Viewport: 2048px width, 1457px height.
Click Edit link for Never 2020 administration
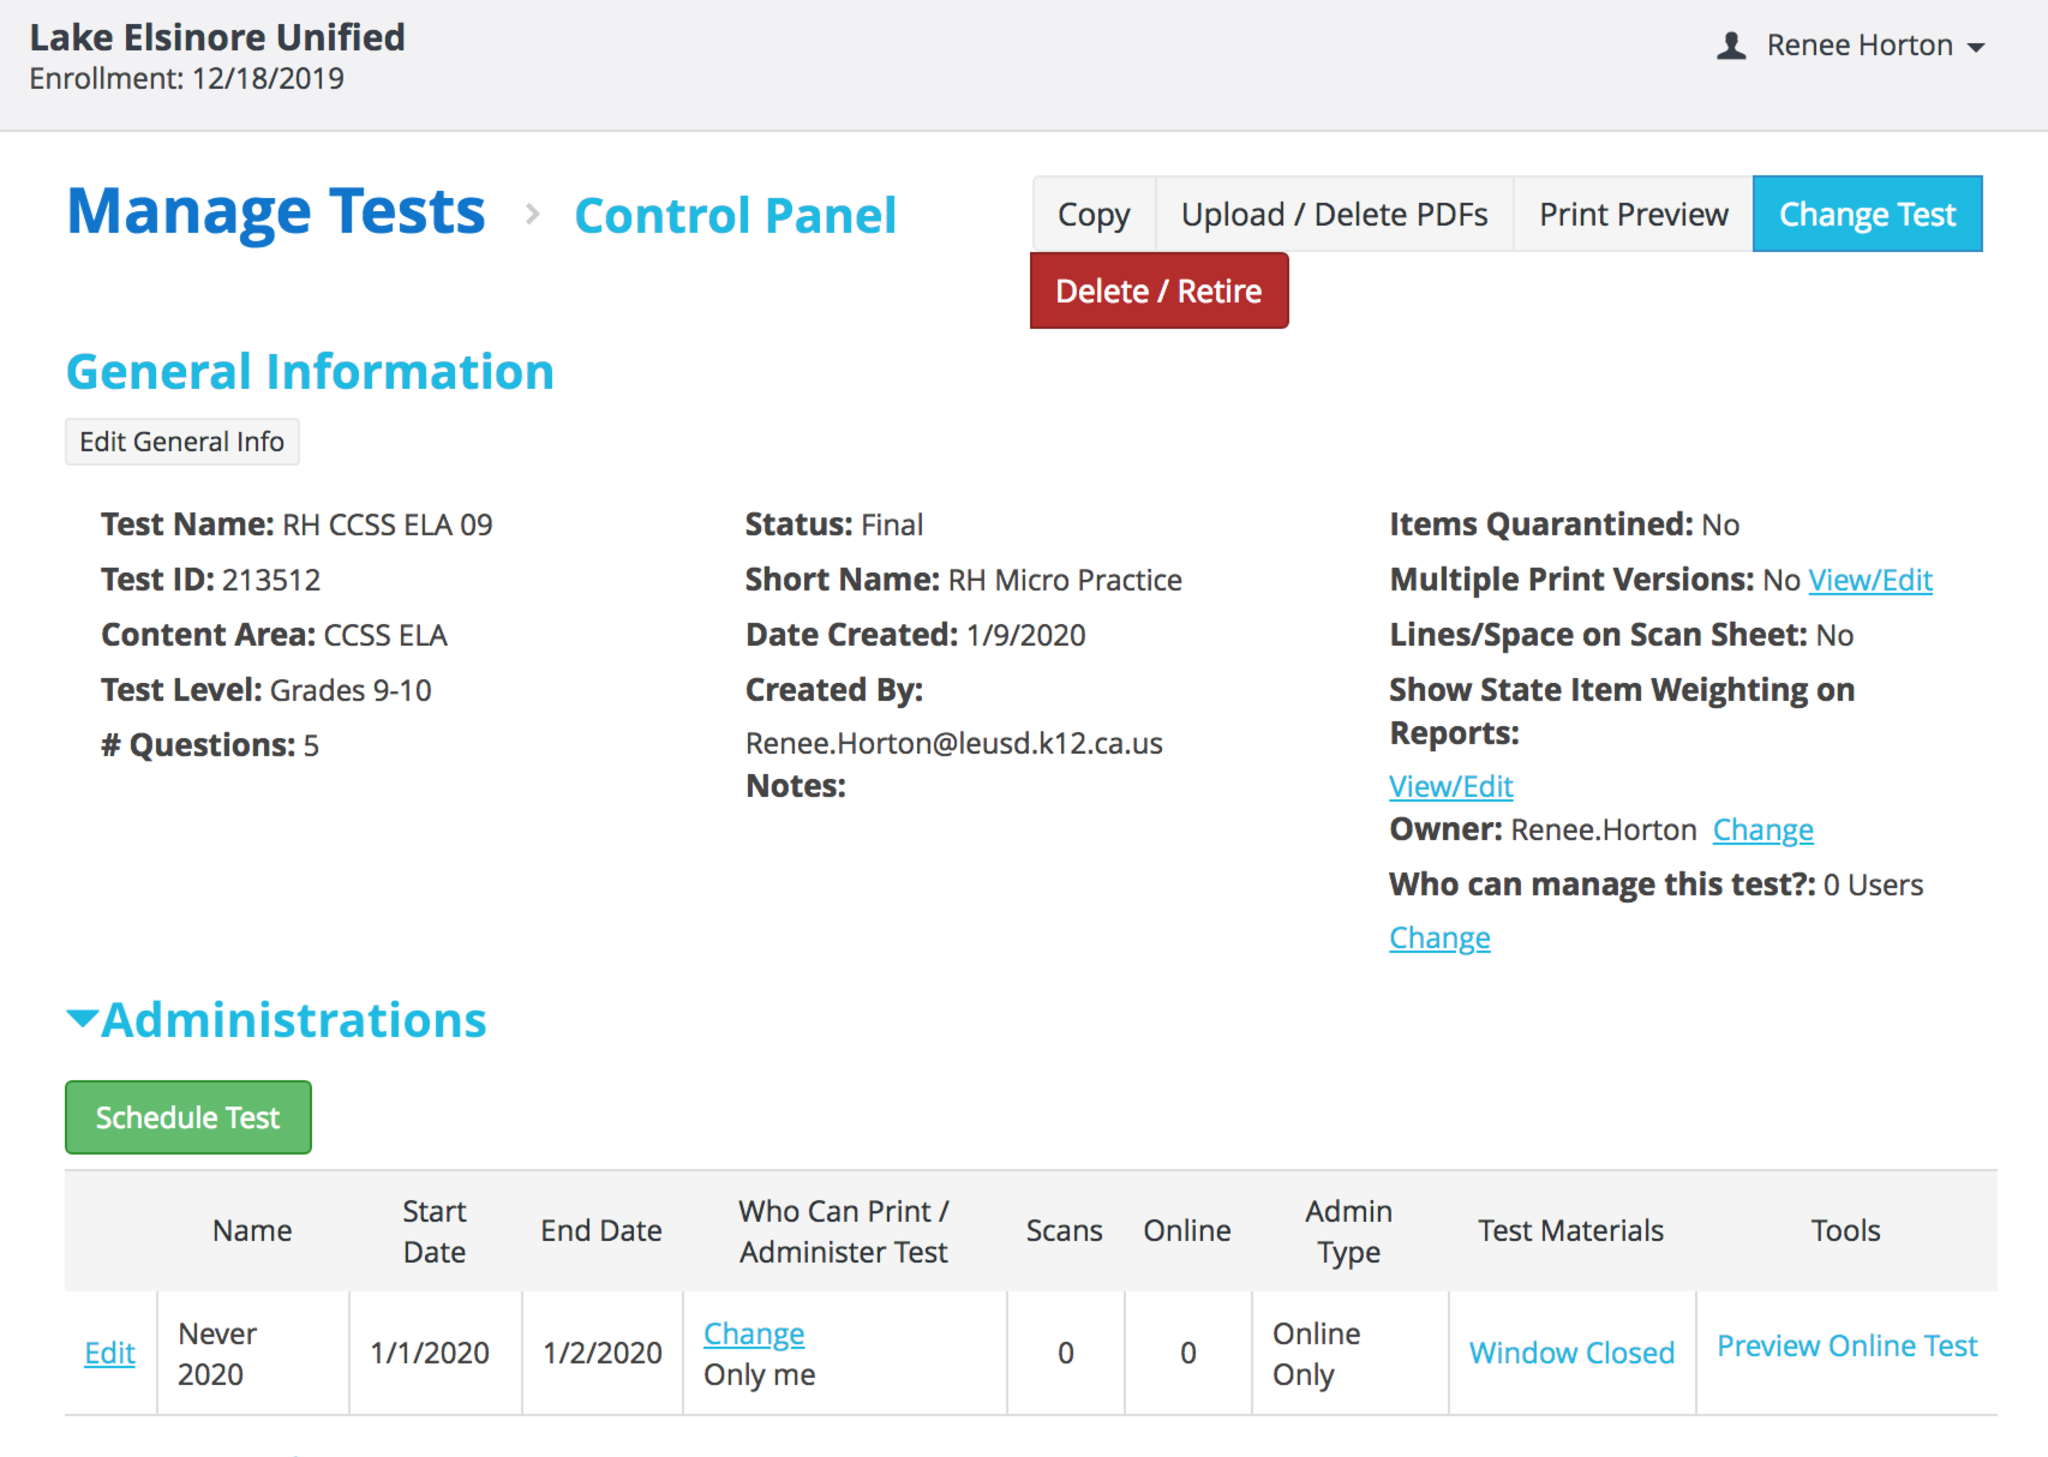tap(110, 1353)
